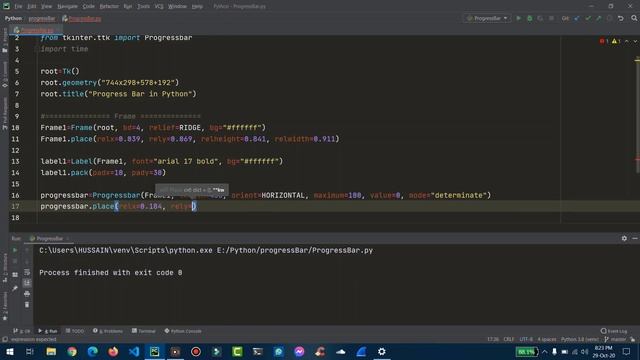Open the Project tool window sidebar button

[x=5, y=41]
